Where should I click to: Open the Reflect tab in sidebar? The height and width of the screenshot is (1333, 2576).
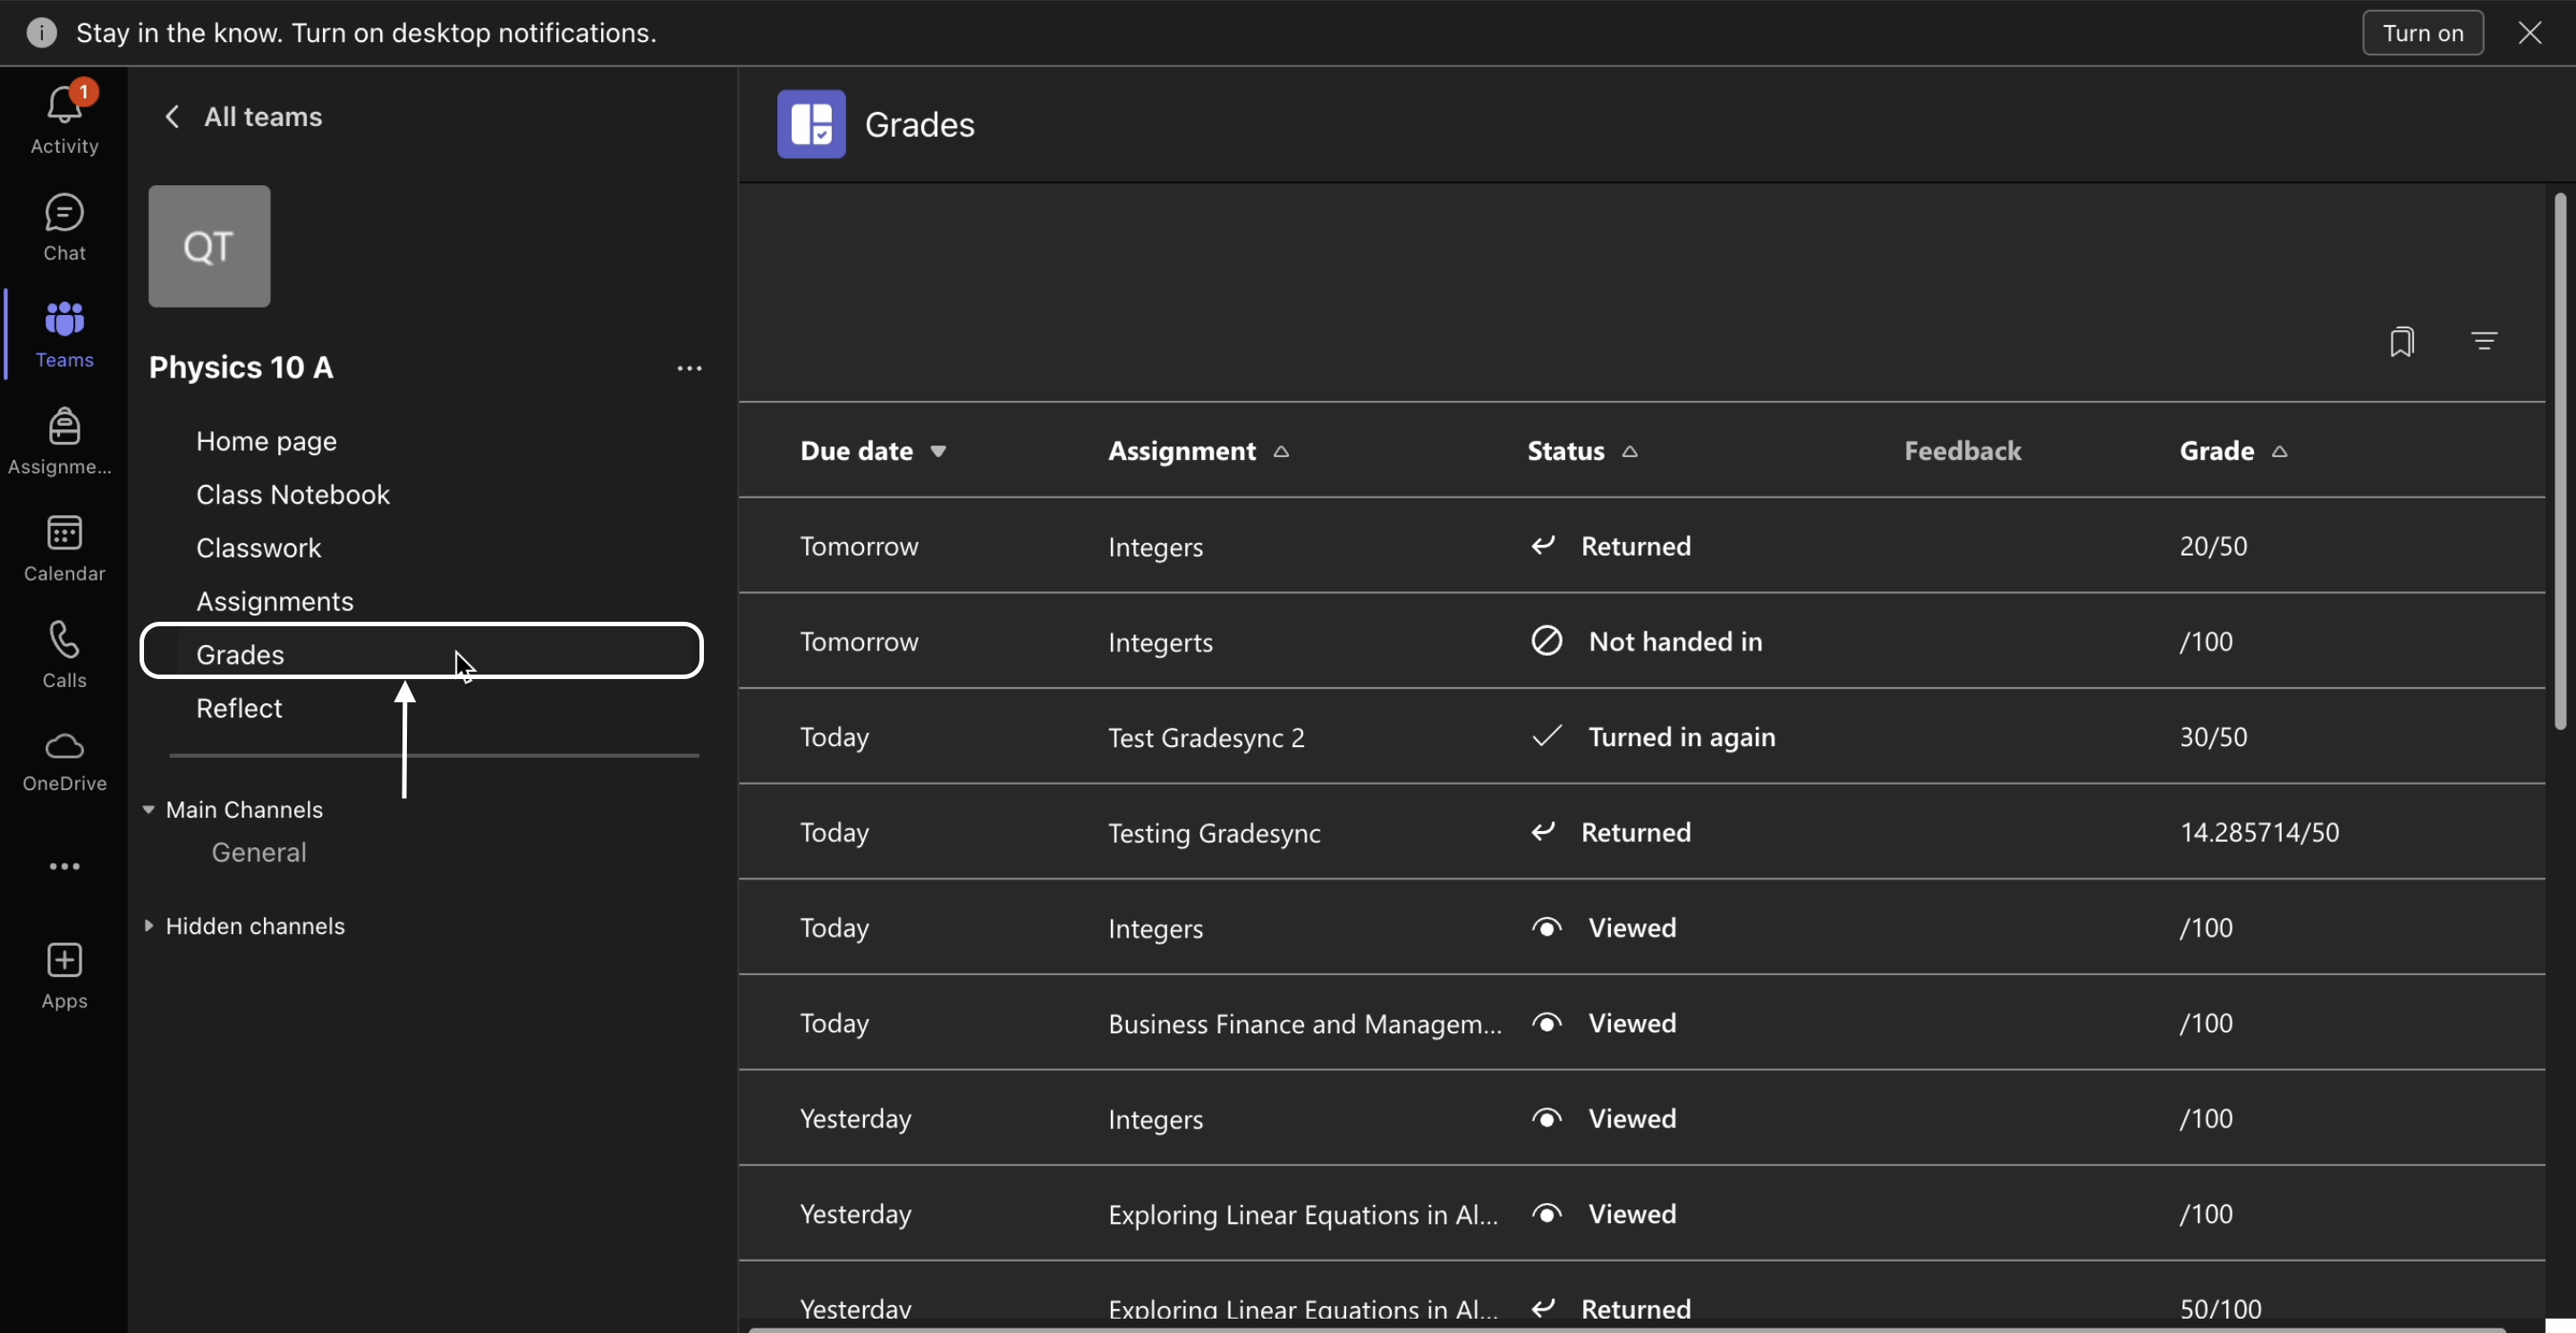[x=239, y=709]
